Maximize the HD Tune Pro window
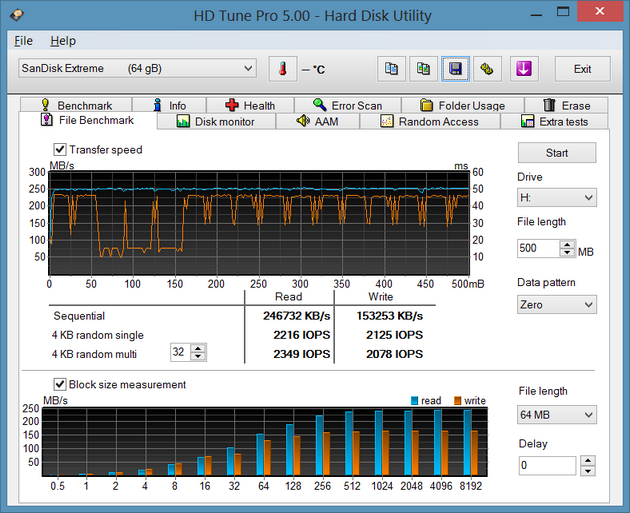The width and height of the screenshot is (630, 513). pos(563,12)
